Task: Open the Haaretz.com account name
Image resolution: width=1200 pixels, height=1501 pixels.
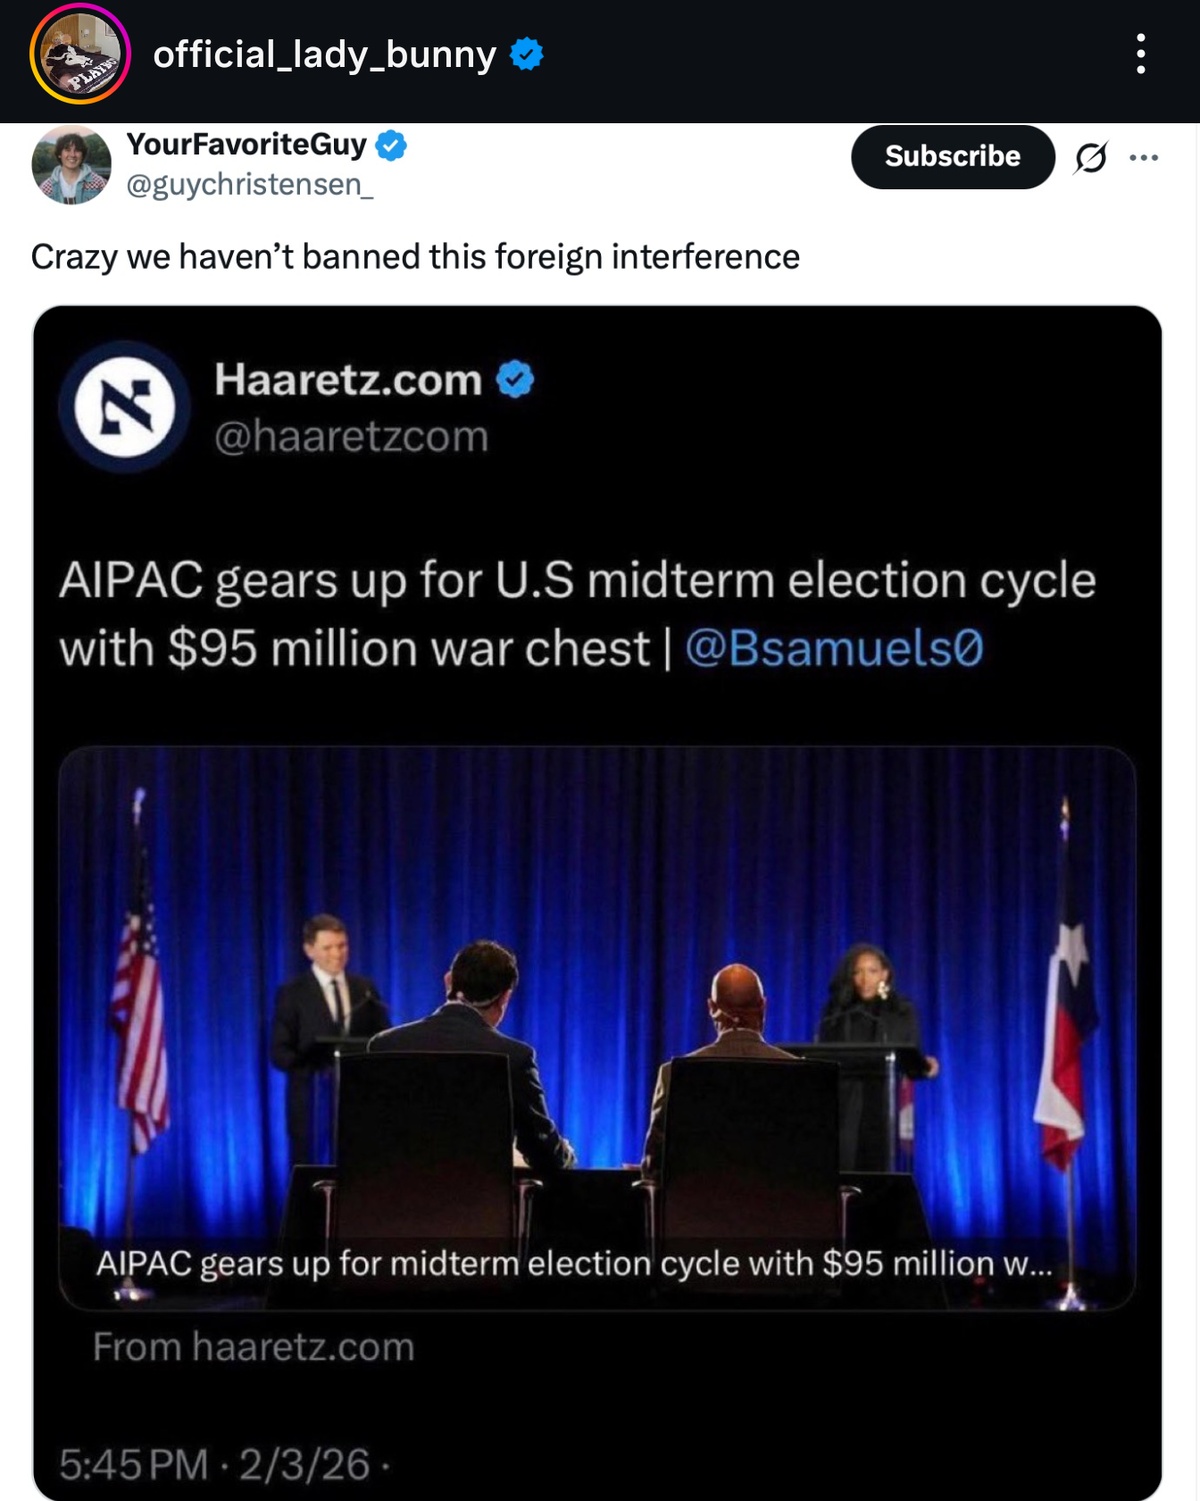Action: tap(348, 380)
